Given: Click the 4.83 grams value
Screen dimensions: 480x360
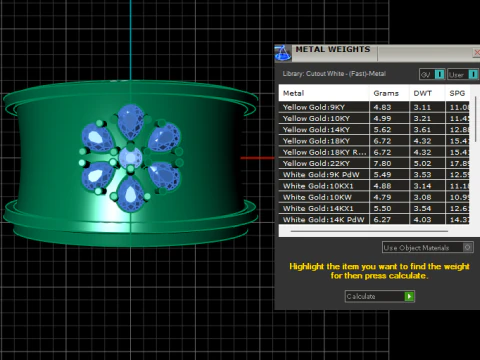Looking at the screenshot, I should pyautogui.click(x=382, y=107).
